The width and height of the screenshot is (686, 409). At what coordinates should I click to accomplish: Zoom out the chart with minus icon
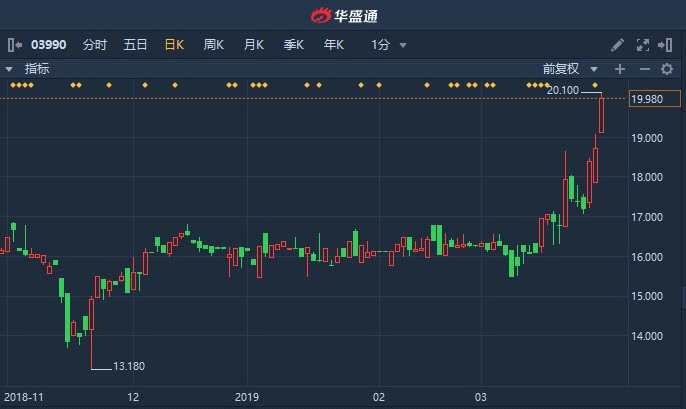click(644, 69)
